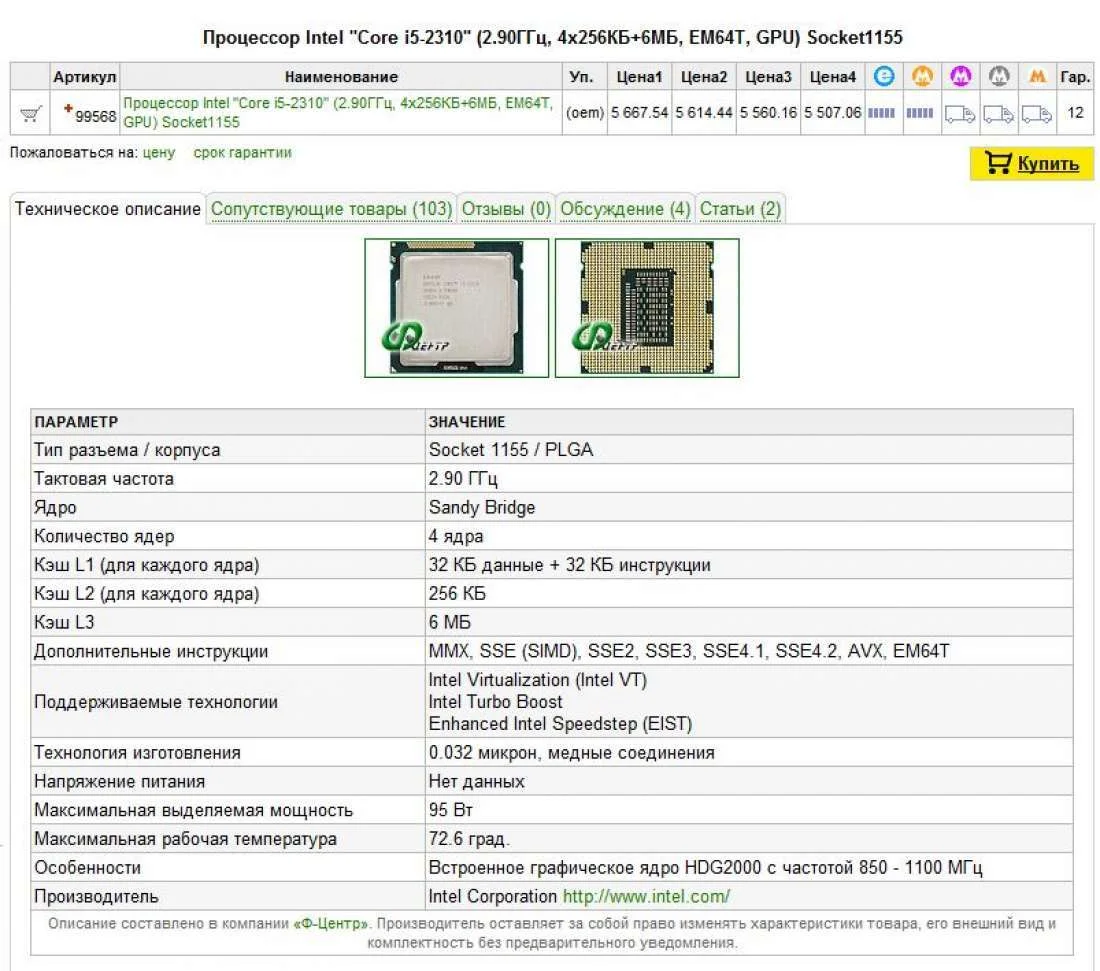1100x971 pixels.
Task: Click the 'Intel Virtualization (Intel VT)' line
Action: pos(537,680)
